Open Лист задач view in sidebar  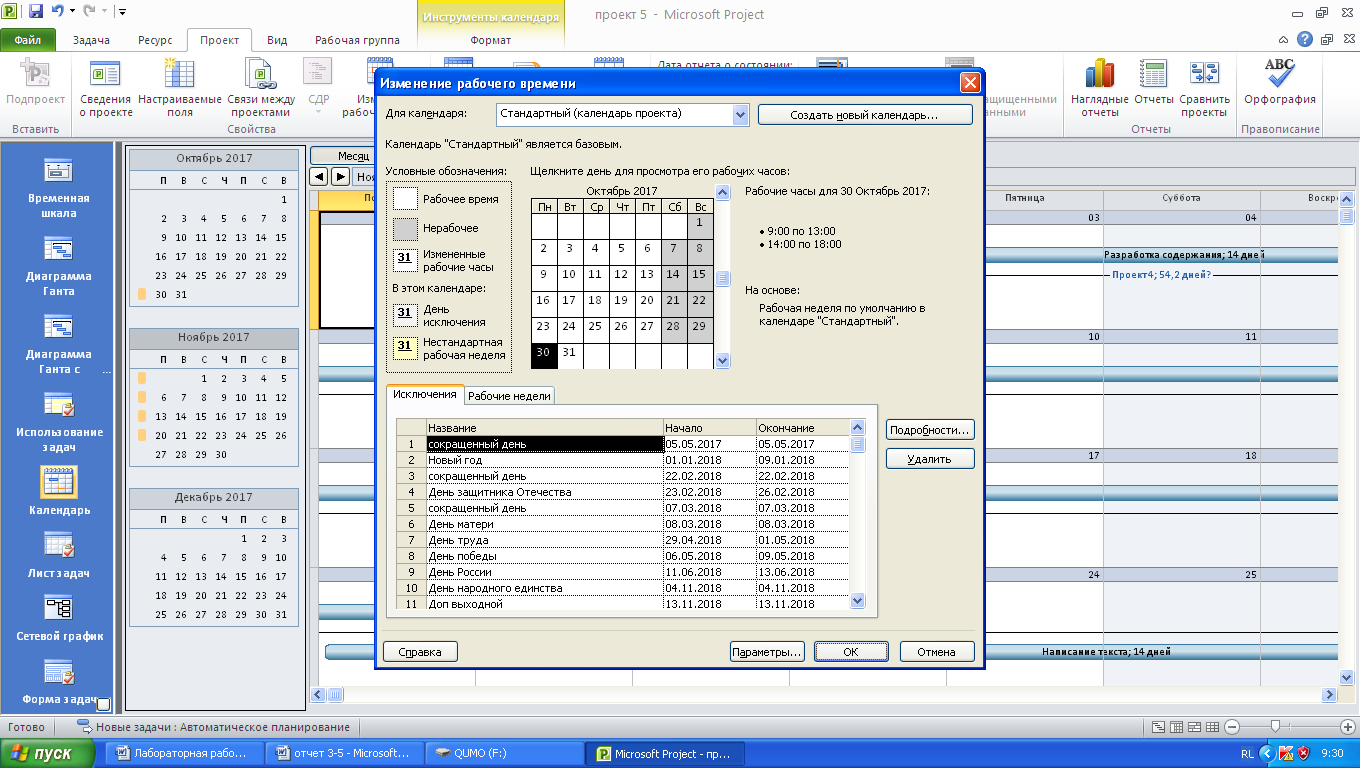(x=59, y=554)
